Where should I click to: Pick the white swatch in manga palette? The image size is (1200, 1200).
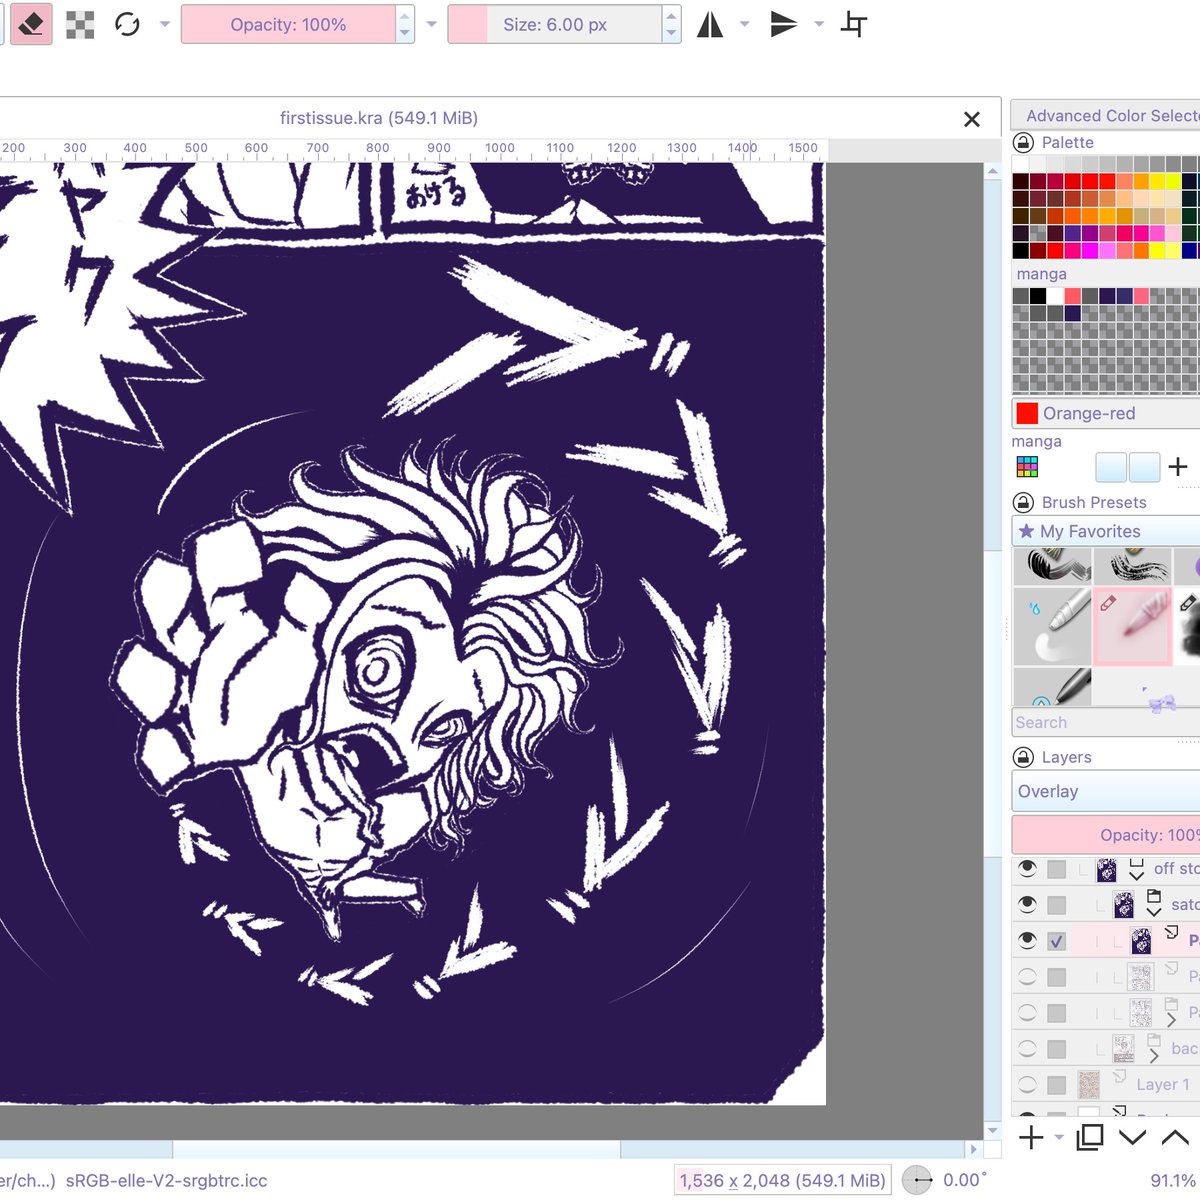1055,296
